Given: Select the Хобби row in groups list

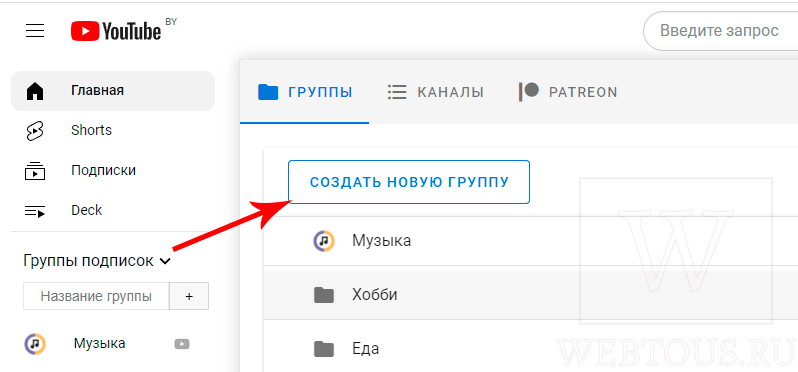Looking at the screenshot, I should pos(531,295).
